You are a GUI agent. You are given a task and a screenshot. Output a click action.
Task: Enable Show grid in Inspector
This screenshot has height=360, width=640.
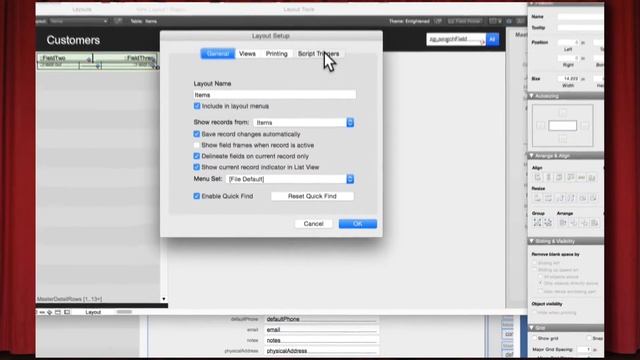(x=535, y=338)
